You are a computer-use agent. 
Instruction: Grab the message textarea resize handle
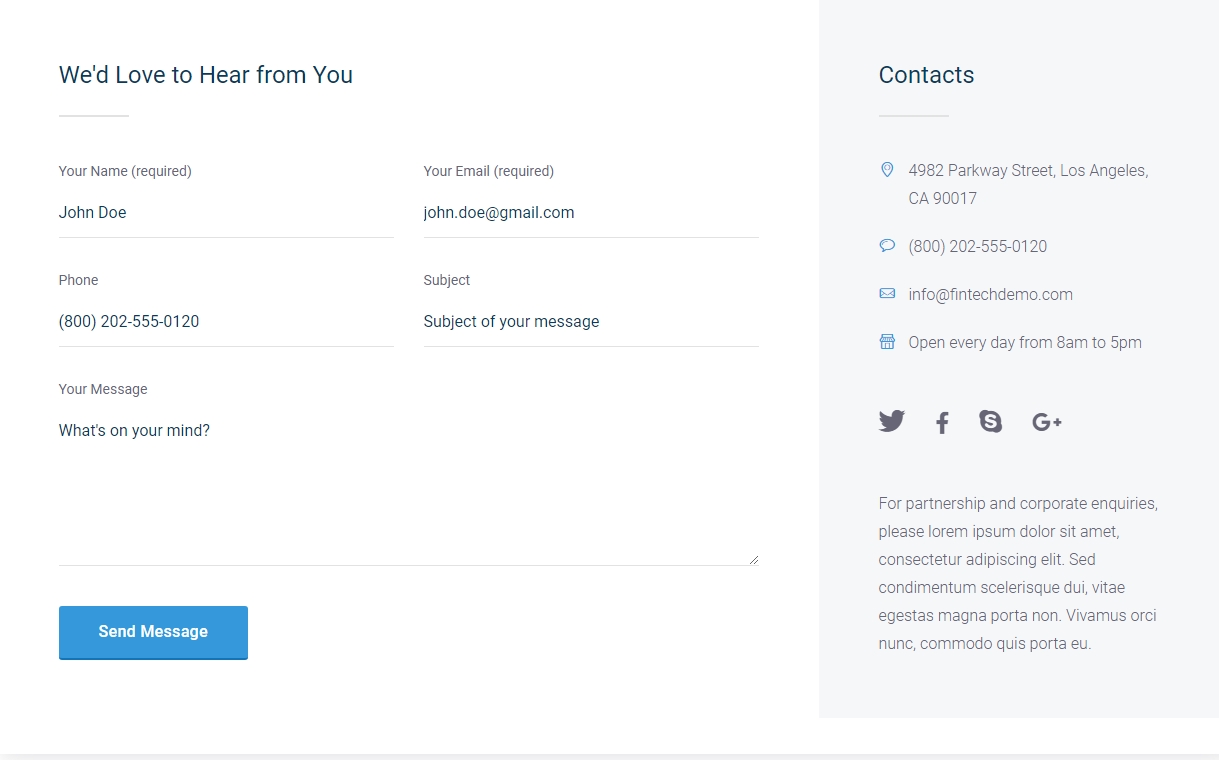753,560
